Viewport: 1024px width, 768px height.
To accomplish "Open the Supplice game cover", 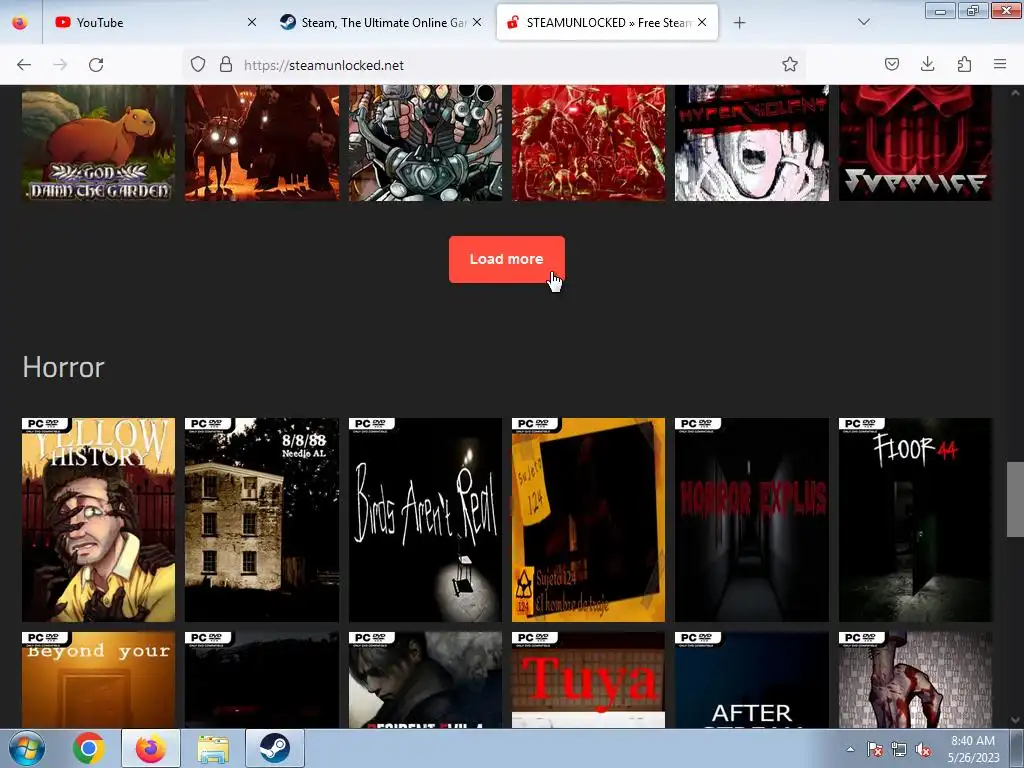I will [915, 142].
